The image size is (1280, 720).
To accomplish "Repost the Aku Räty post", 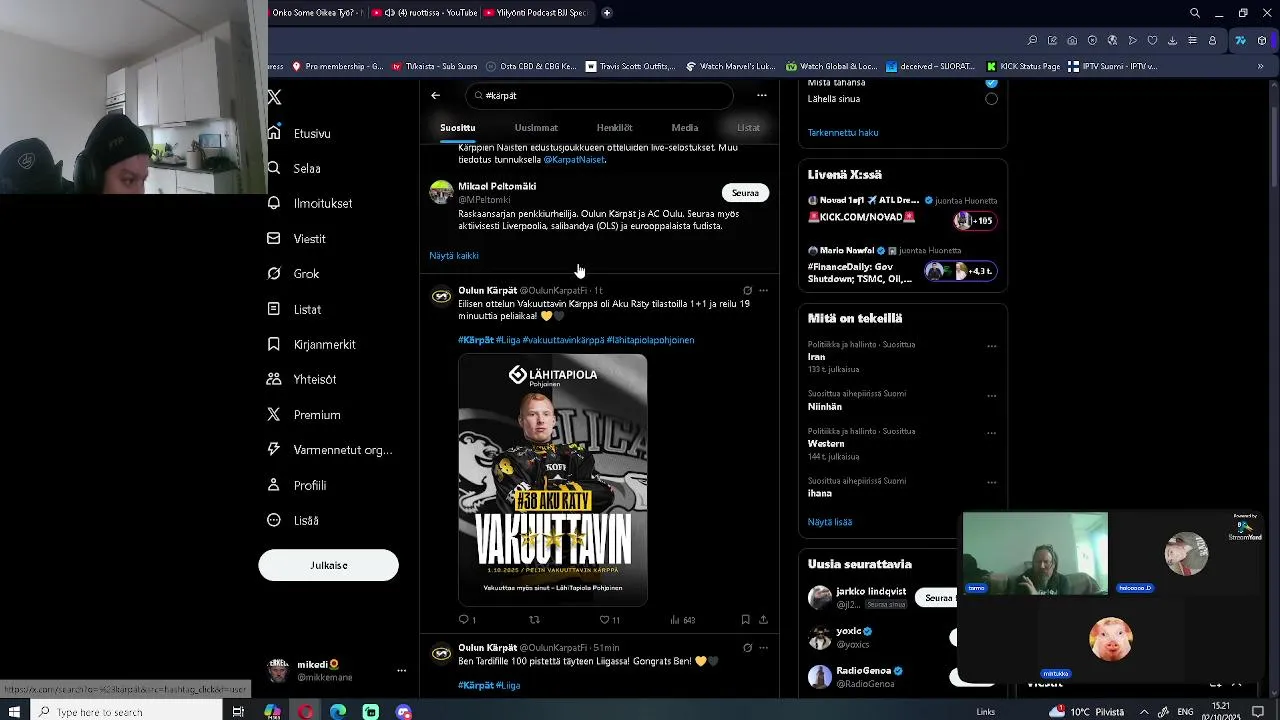I will [x=534, y=620].
